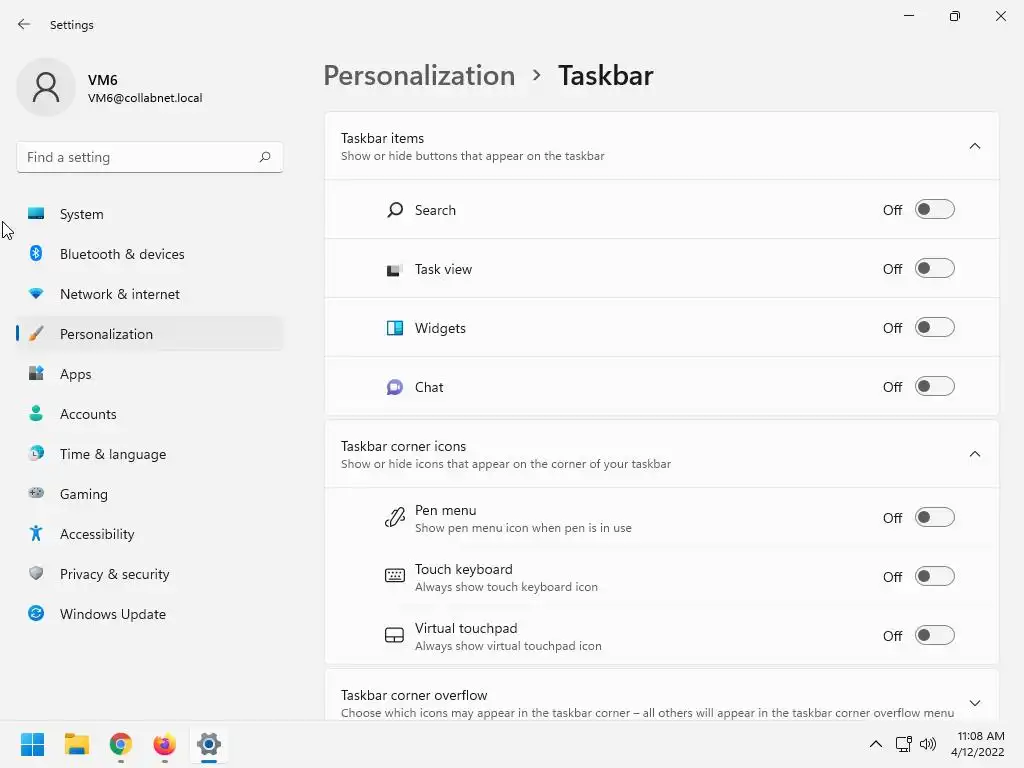Turn on the Task view toggle
The height and width of the screenshot is (768, 1024).
pos(935,268)
